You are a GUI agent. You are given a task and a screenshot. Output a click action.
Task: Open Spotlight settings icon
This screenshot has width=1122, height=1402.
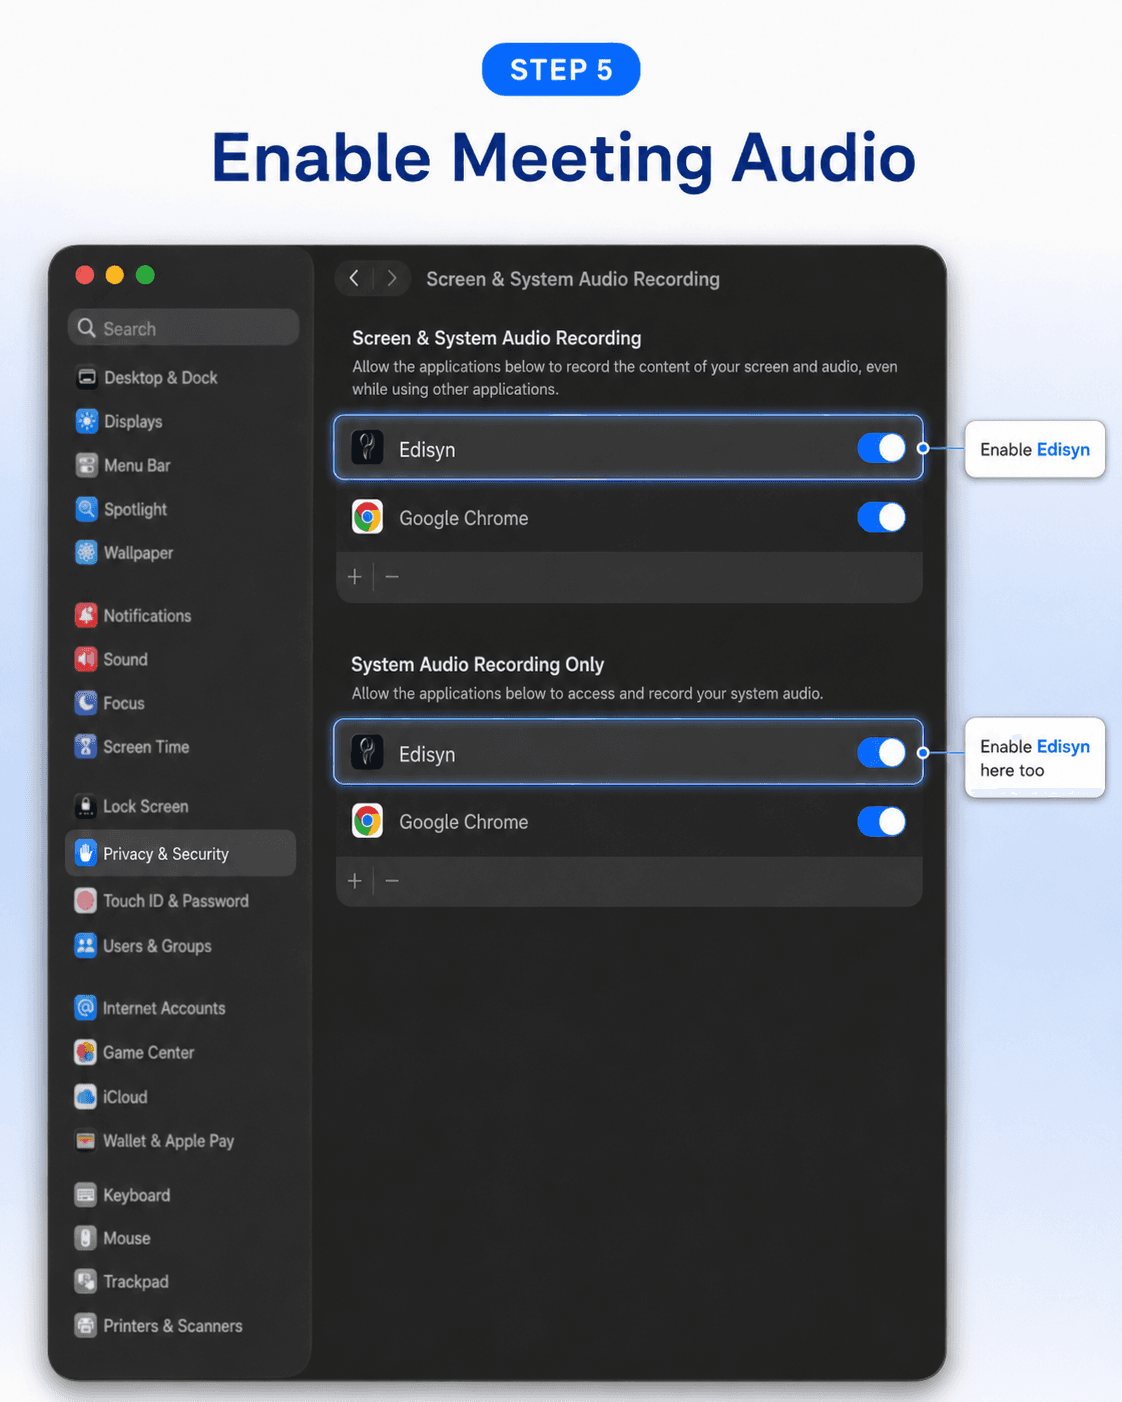(86, 509)
